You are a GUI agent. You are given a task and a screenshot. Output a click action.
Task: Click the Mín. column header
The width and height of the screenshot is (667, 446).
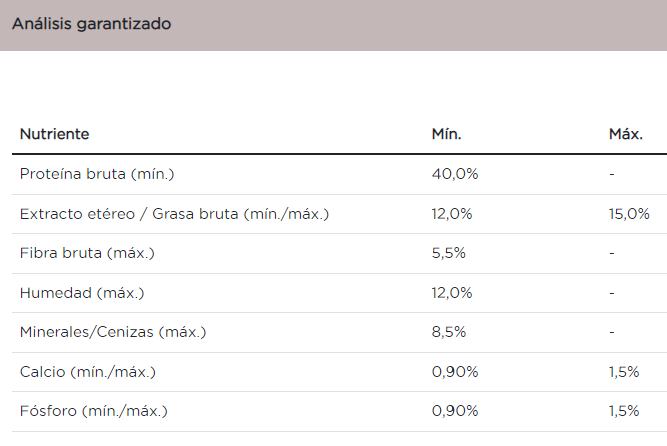[446, 134]
